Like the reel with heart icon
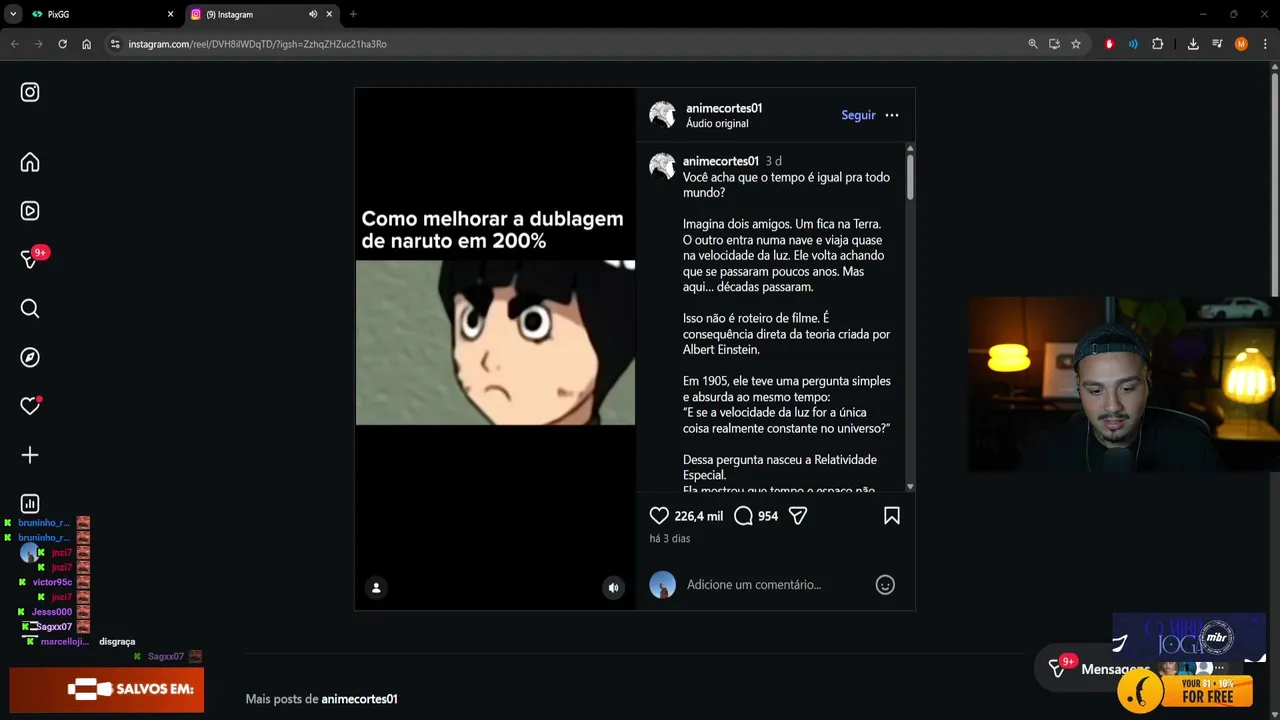1280x720 pixels. pos(659,516)
